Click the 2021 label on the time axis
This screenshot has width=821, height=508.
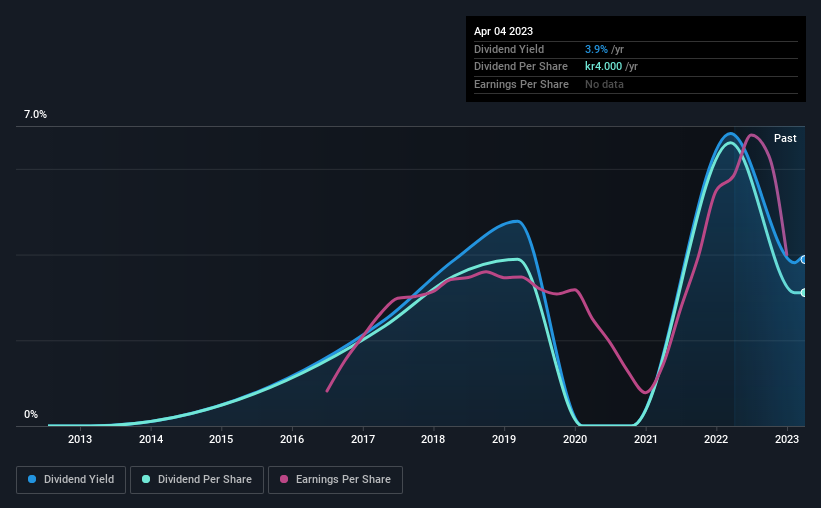tap(646, 439)
